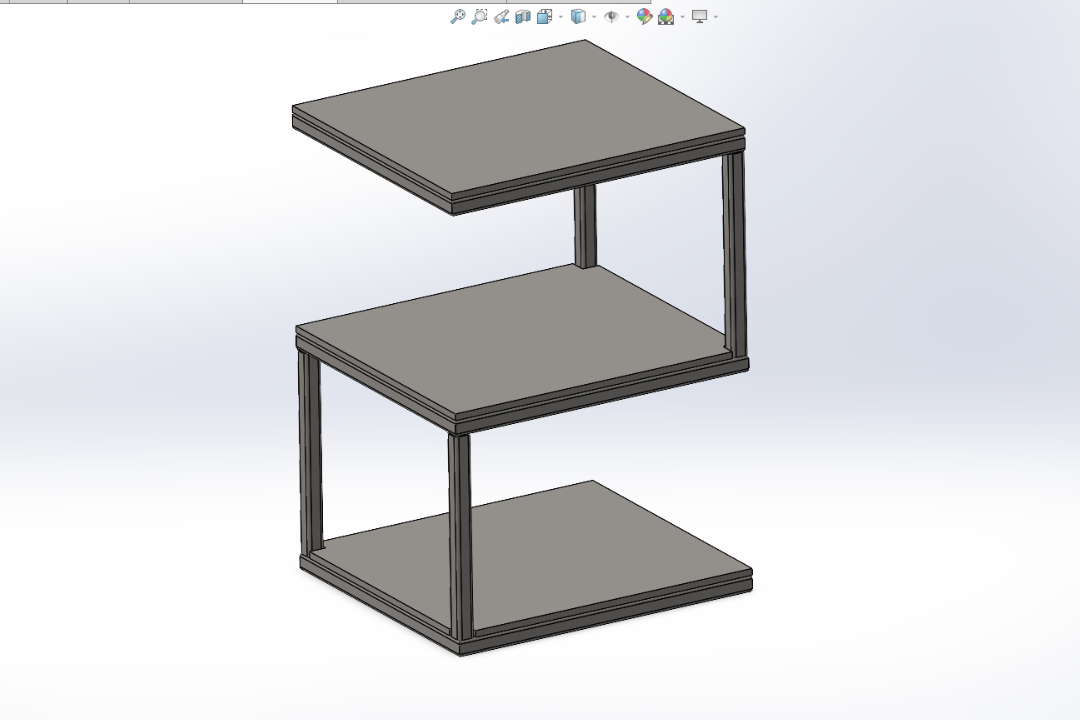Open the View Orientation cube icon
The width and height of the screenshot is (1080, 720).
click(x=545, y=17)
